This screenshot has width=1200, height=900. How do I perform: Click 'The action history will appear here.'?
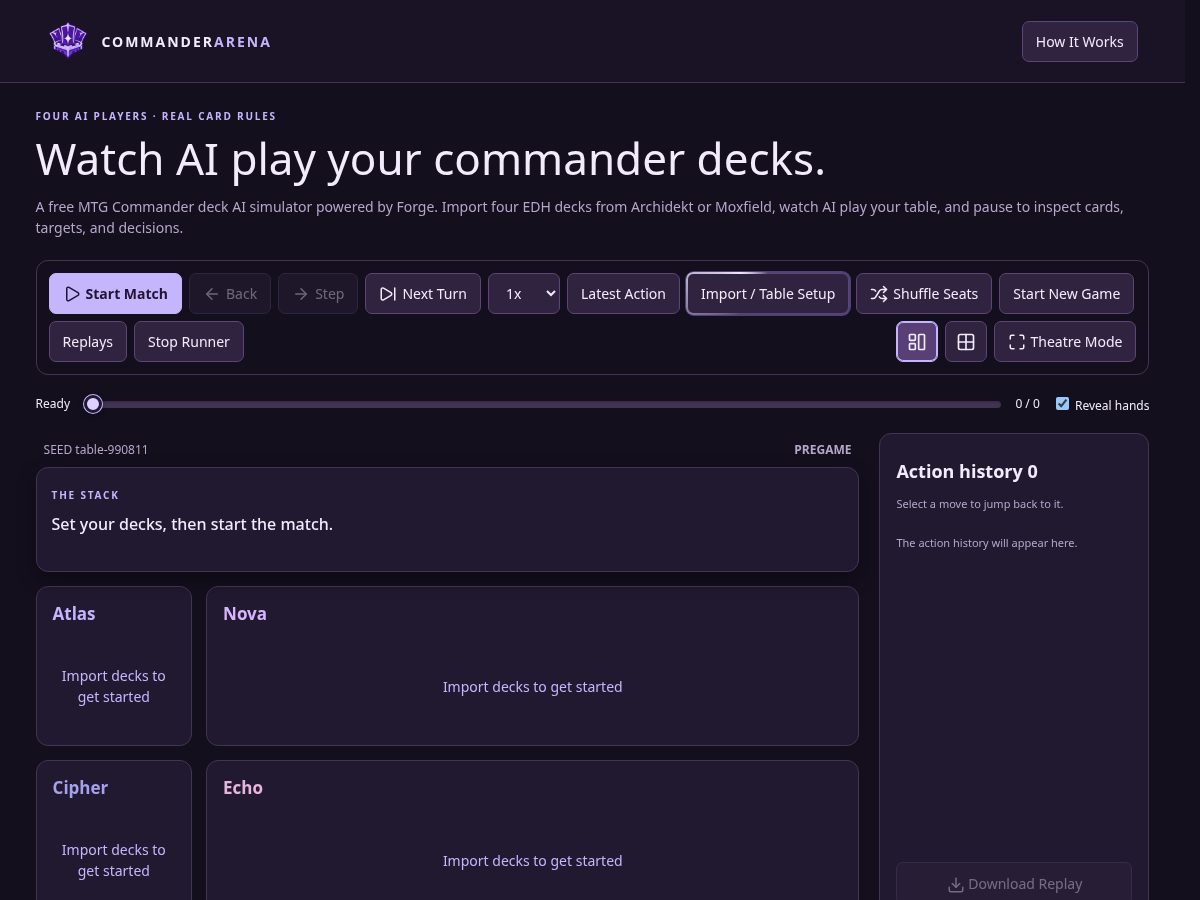[x=986, y=543]
